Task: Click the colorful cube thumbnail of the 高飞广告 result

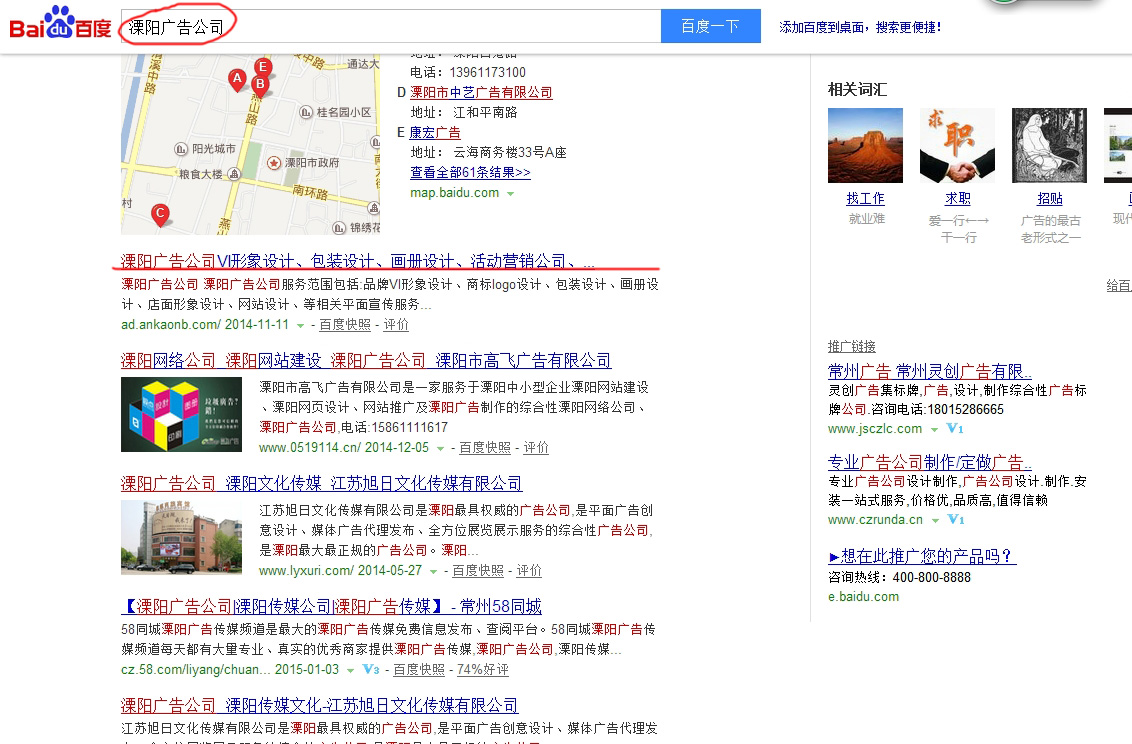Action: tap(181, 414)
